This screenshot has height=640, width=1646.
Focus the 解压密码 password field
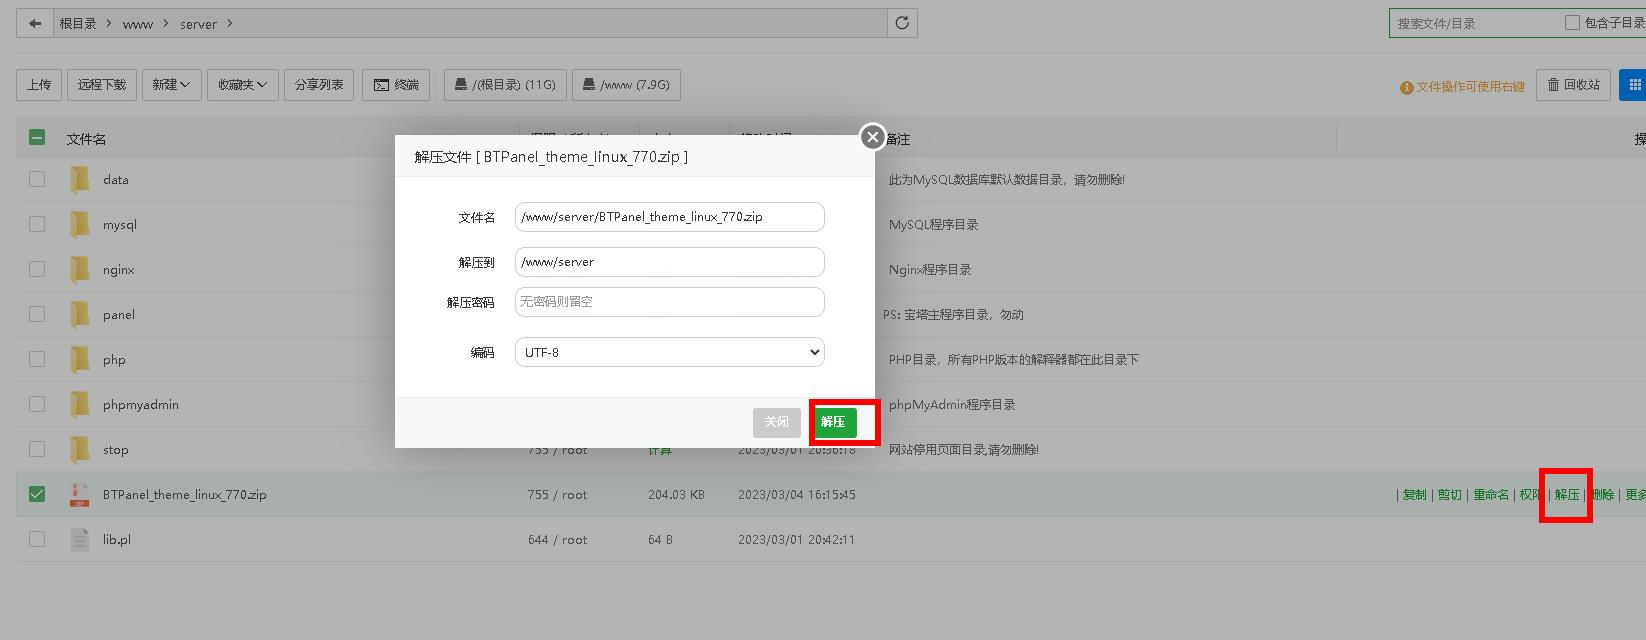(x=669, y=302)
